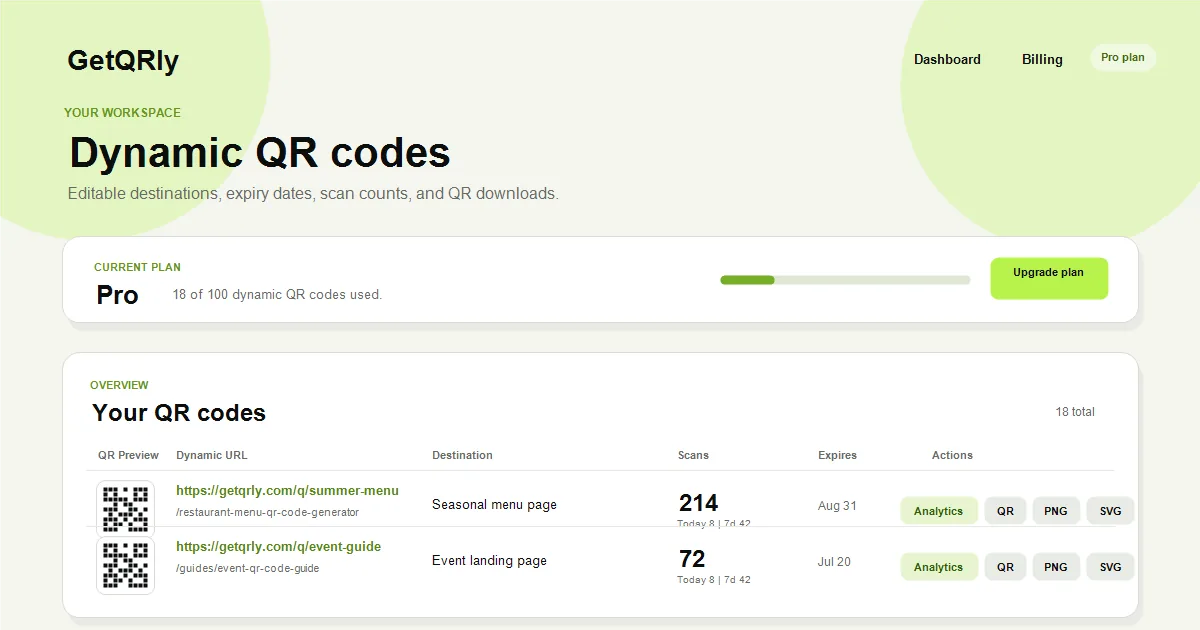Click the 'Pro' current plan name
Viewport: 1200px width, 630px height.
pyautogui.click(x=118, y=295)
